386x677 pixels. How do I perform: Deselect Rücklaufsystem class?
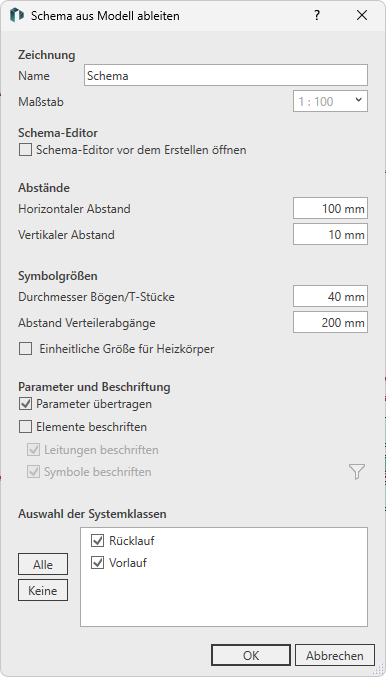(x=98, y=541)
